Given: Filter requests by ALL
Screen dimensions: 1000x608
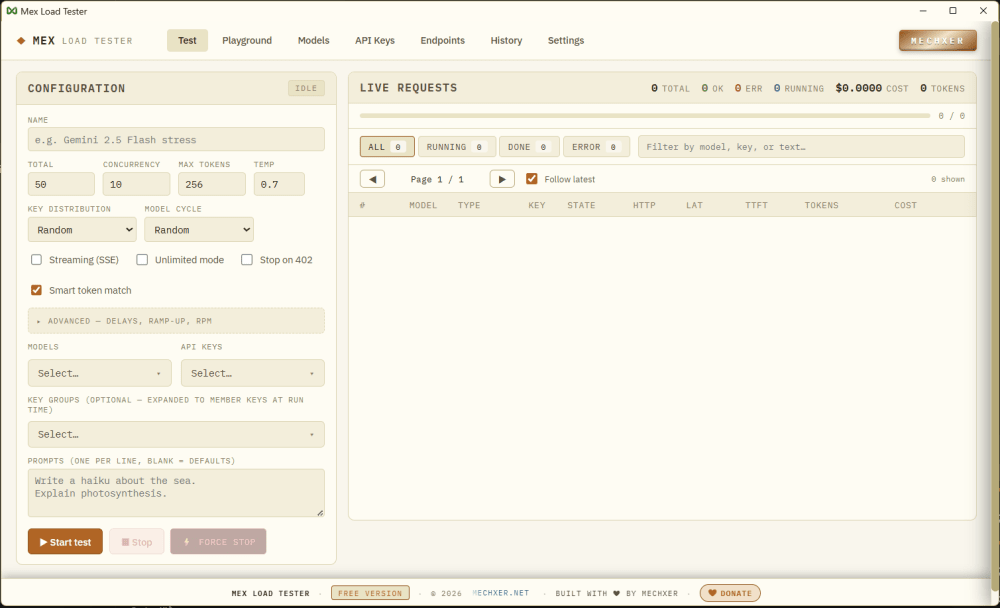Looking at the screenshot, I should (x=387, y=147).
